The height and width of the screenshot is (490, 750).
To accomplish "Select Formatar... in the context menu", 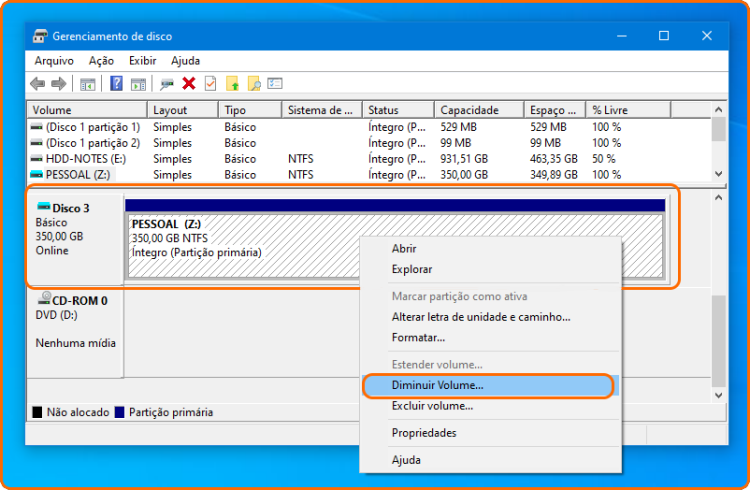I will (x=491, y=337).
